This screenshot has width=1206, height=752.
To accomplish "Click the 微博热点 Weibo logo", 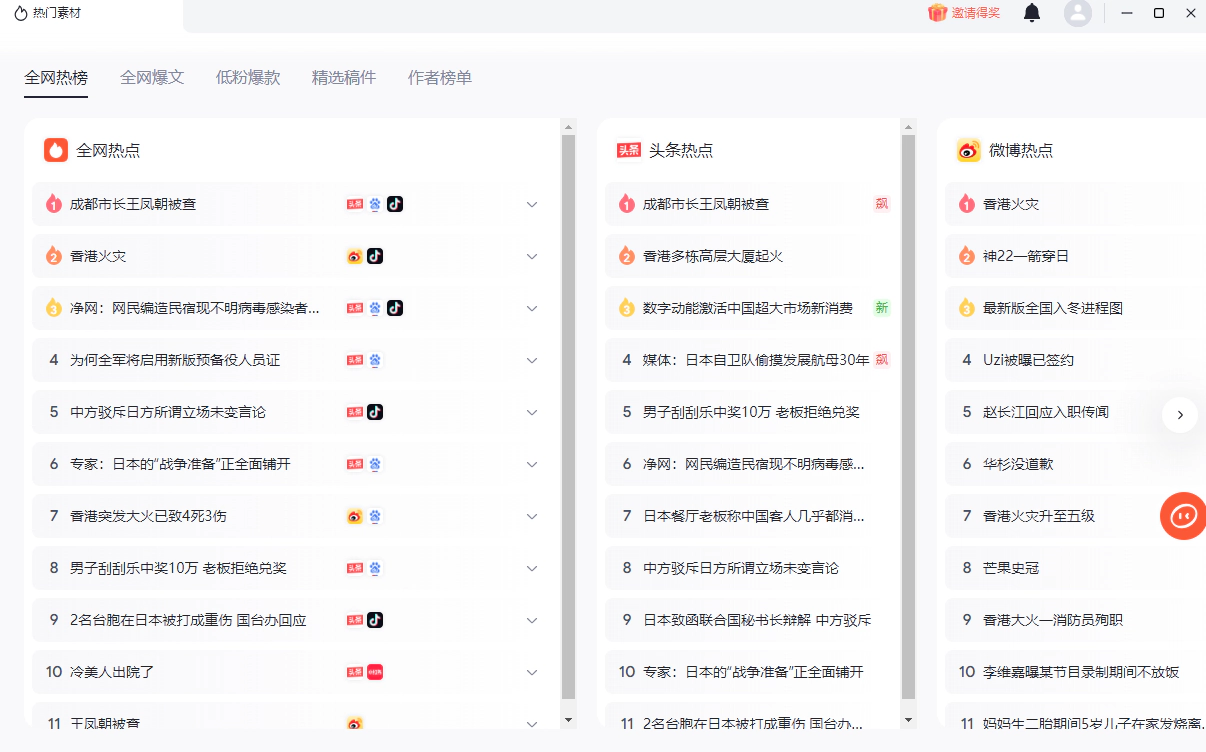I will click(968, 150).
